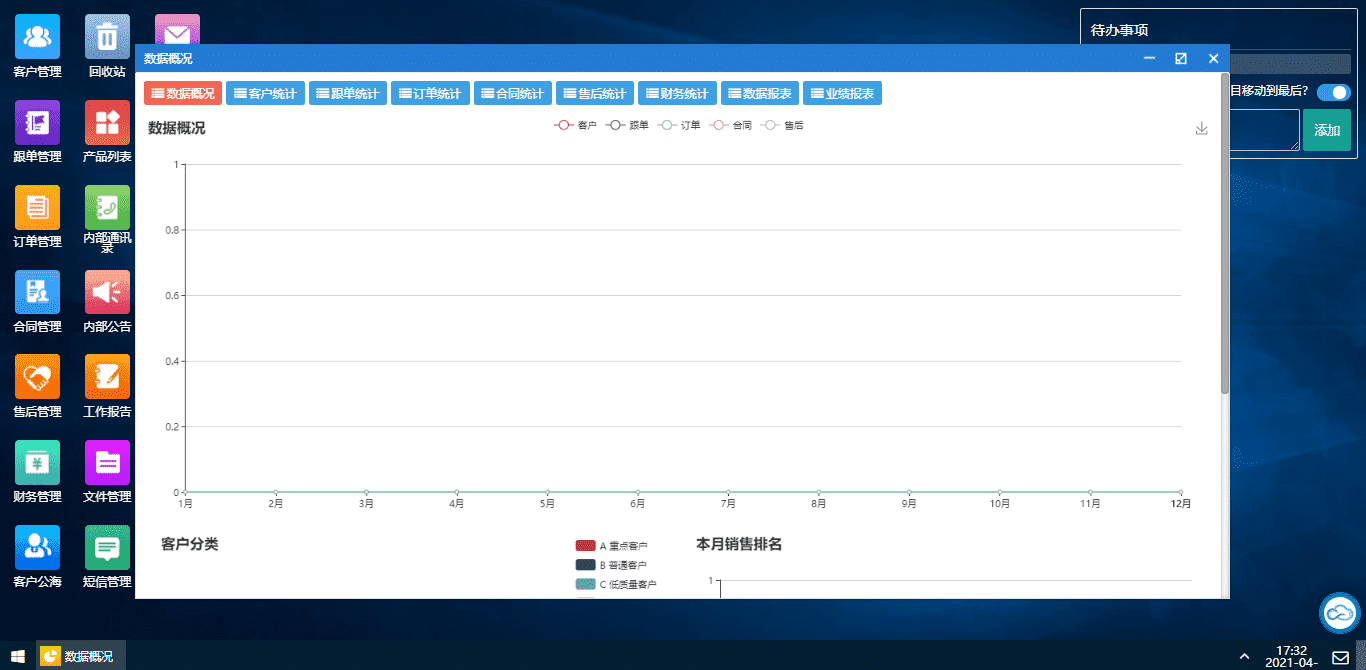This screenshot has width=1366, height=670.
Task: Switch to the 数据报表 tab
Action: click(760, 93)
